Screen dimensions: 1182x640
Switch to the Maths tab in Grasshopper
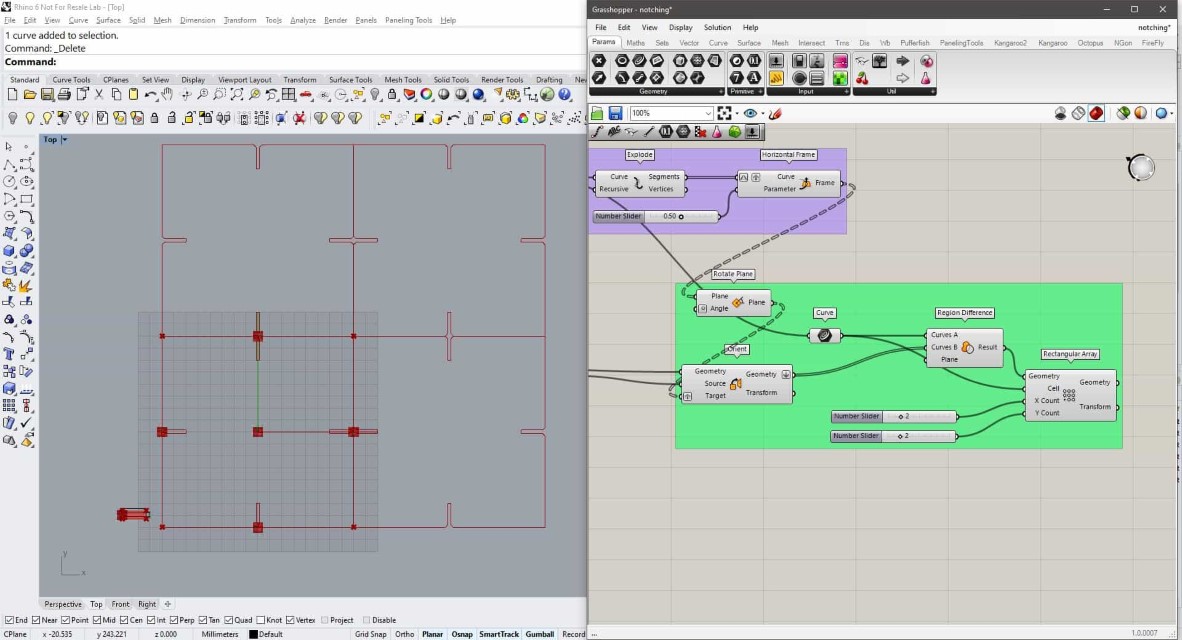pos(635,43)
